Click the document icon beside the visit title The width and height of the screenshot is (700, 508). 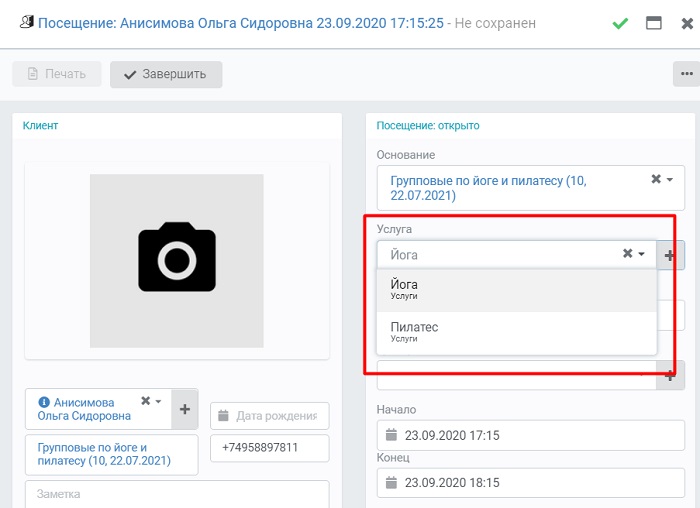[x=27, y=21]
